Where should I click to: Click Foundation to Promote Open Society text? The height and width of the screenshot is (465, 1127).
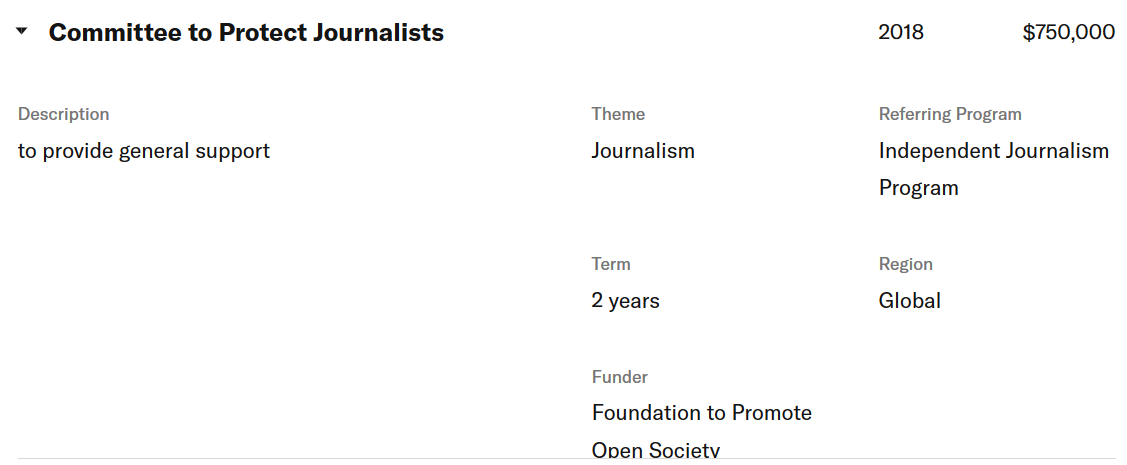(x=702, y=431)
